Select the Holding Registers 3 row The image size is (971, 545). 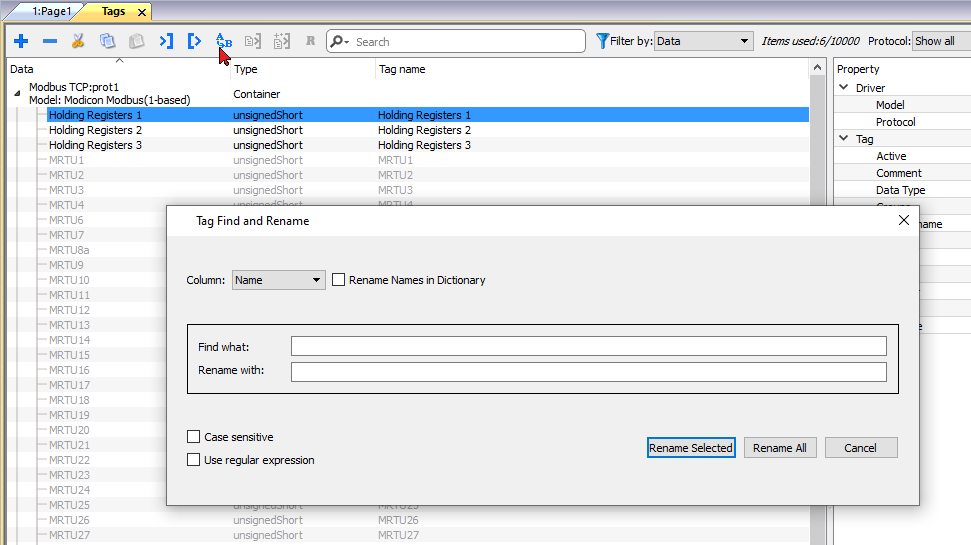(x=427, y=145)
